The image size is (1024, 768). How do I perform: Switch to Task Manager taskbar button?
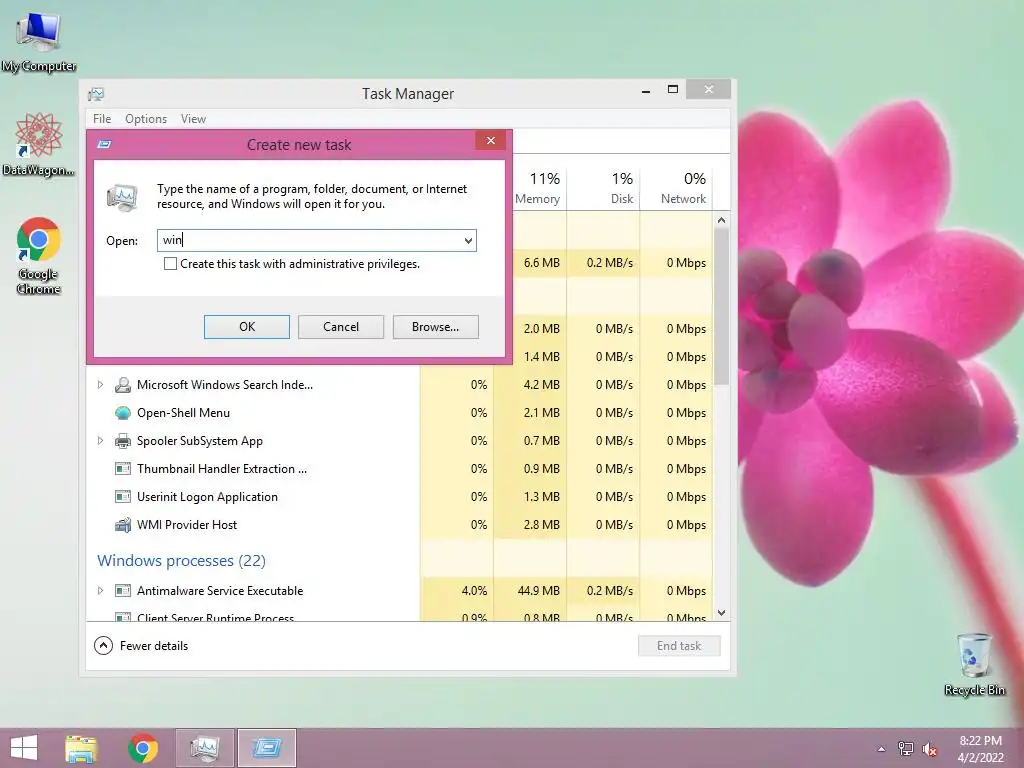(x=205, y=748)
